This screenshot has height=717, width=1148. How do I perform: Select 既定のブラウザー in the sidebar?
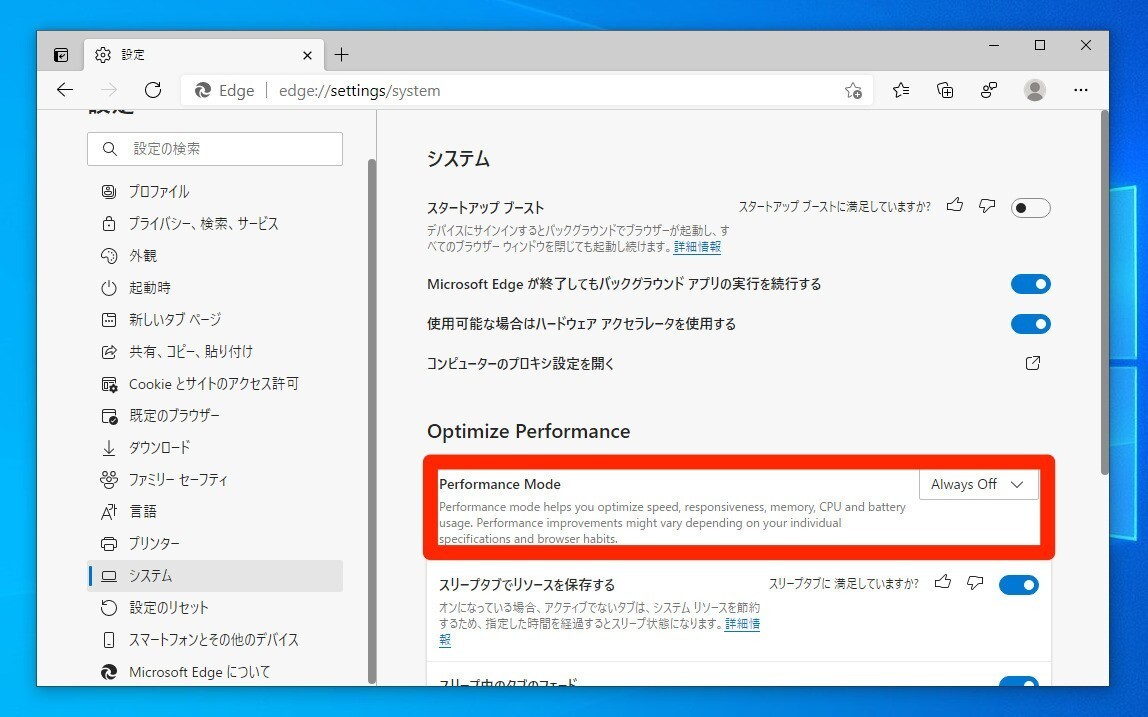(x=215, y=416)
